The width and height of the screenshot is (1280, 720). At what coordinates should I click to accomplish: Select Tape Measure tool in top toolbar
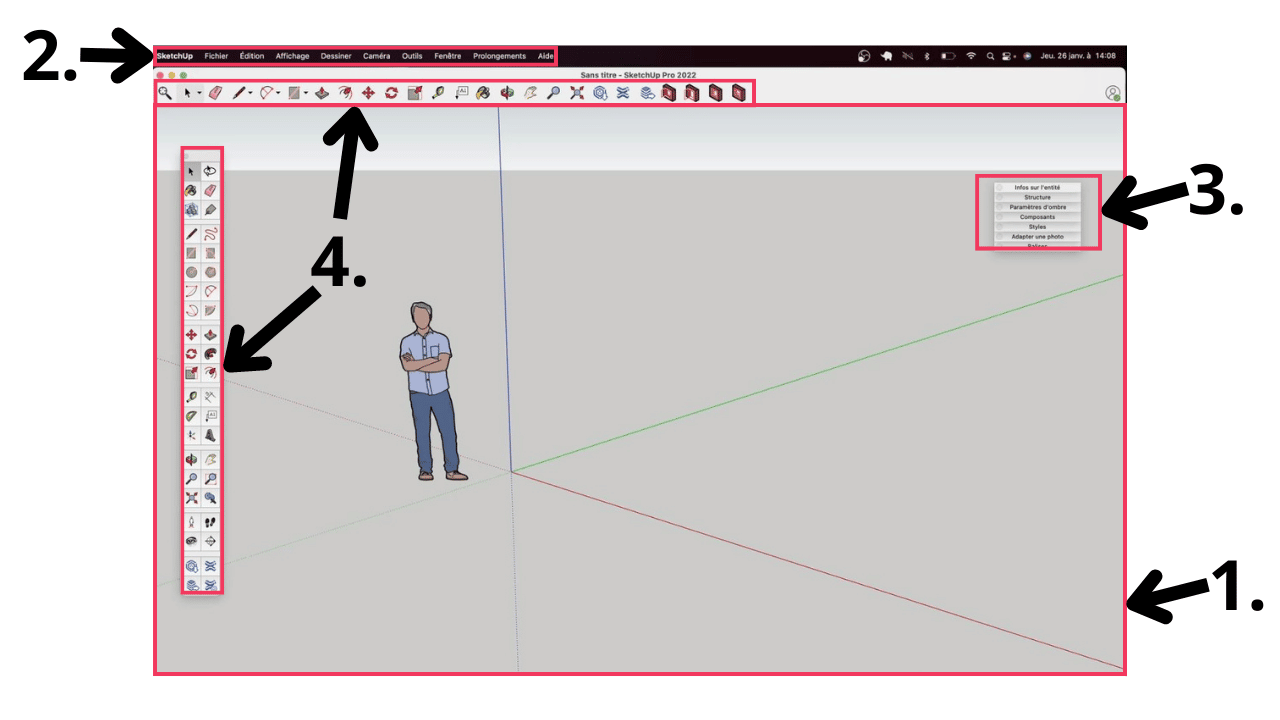click(437, 93)
